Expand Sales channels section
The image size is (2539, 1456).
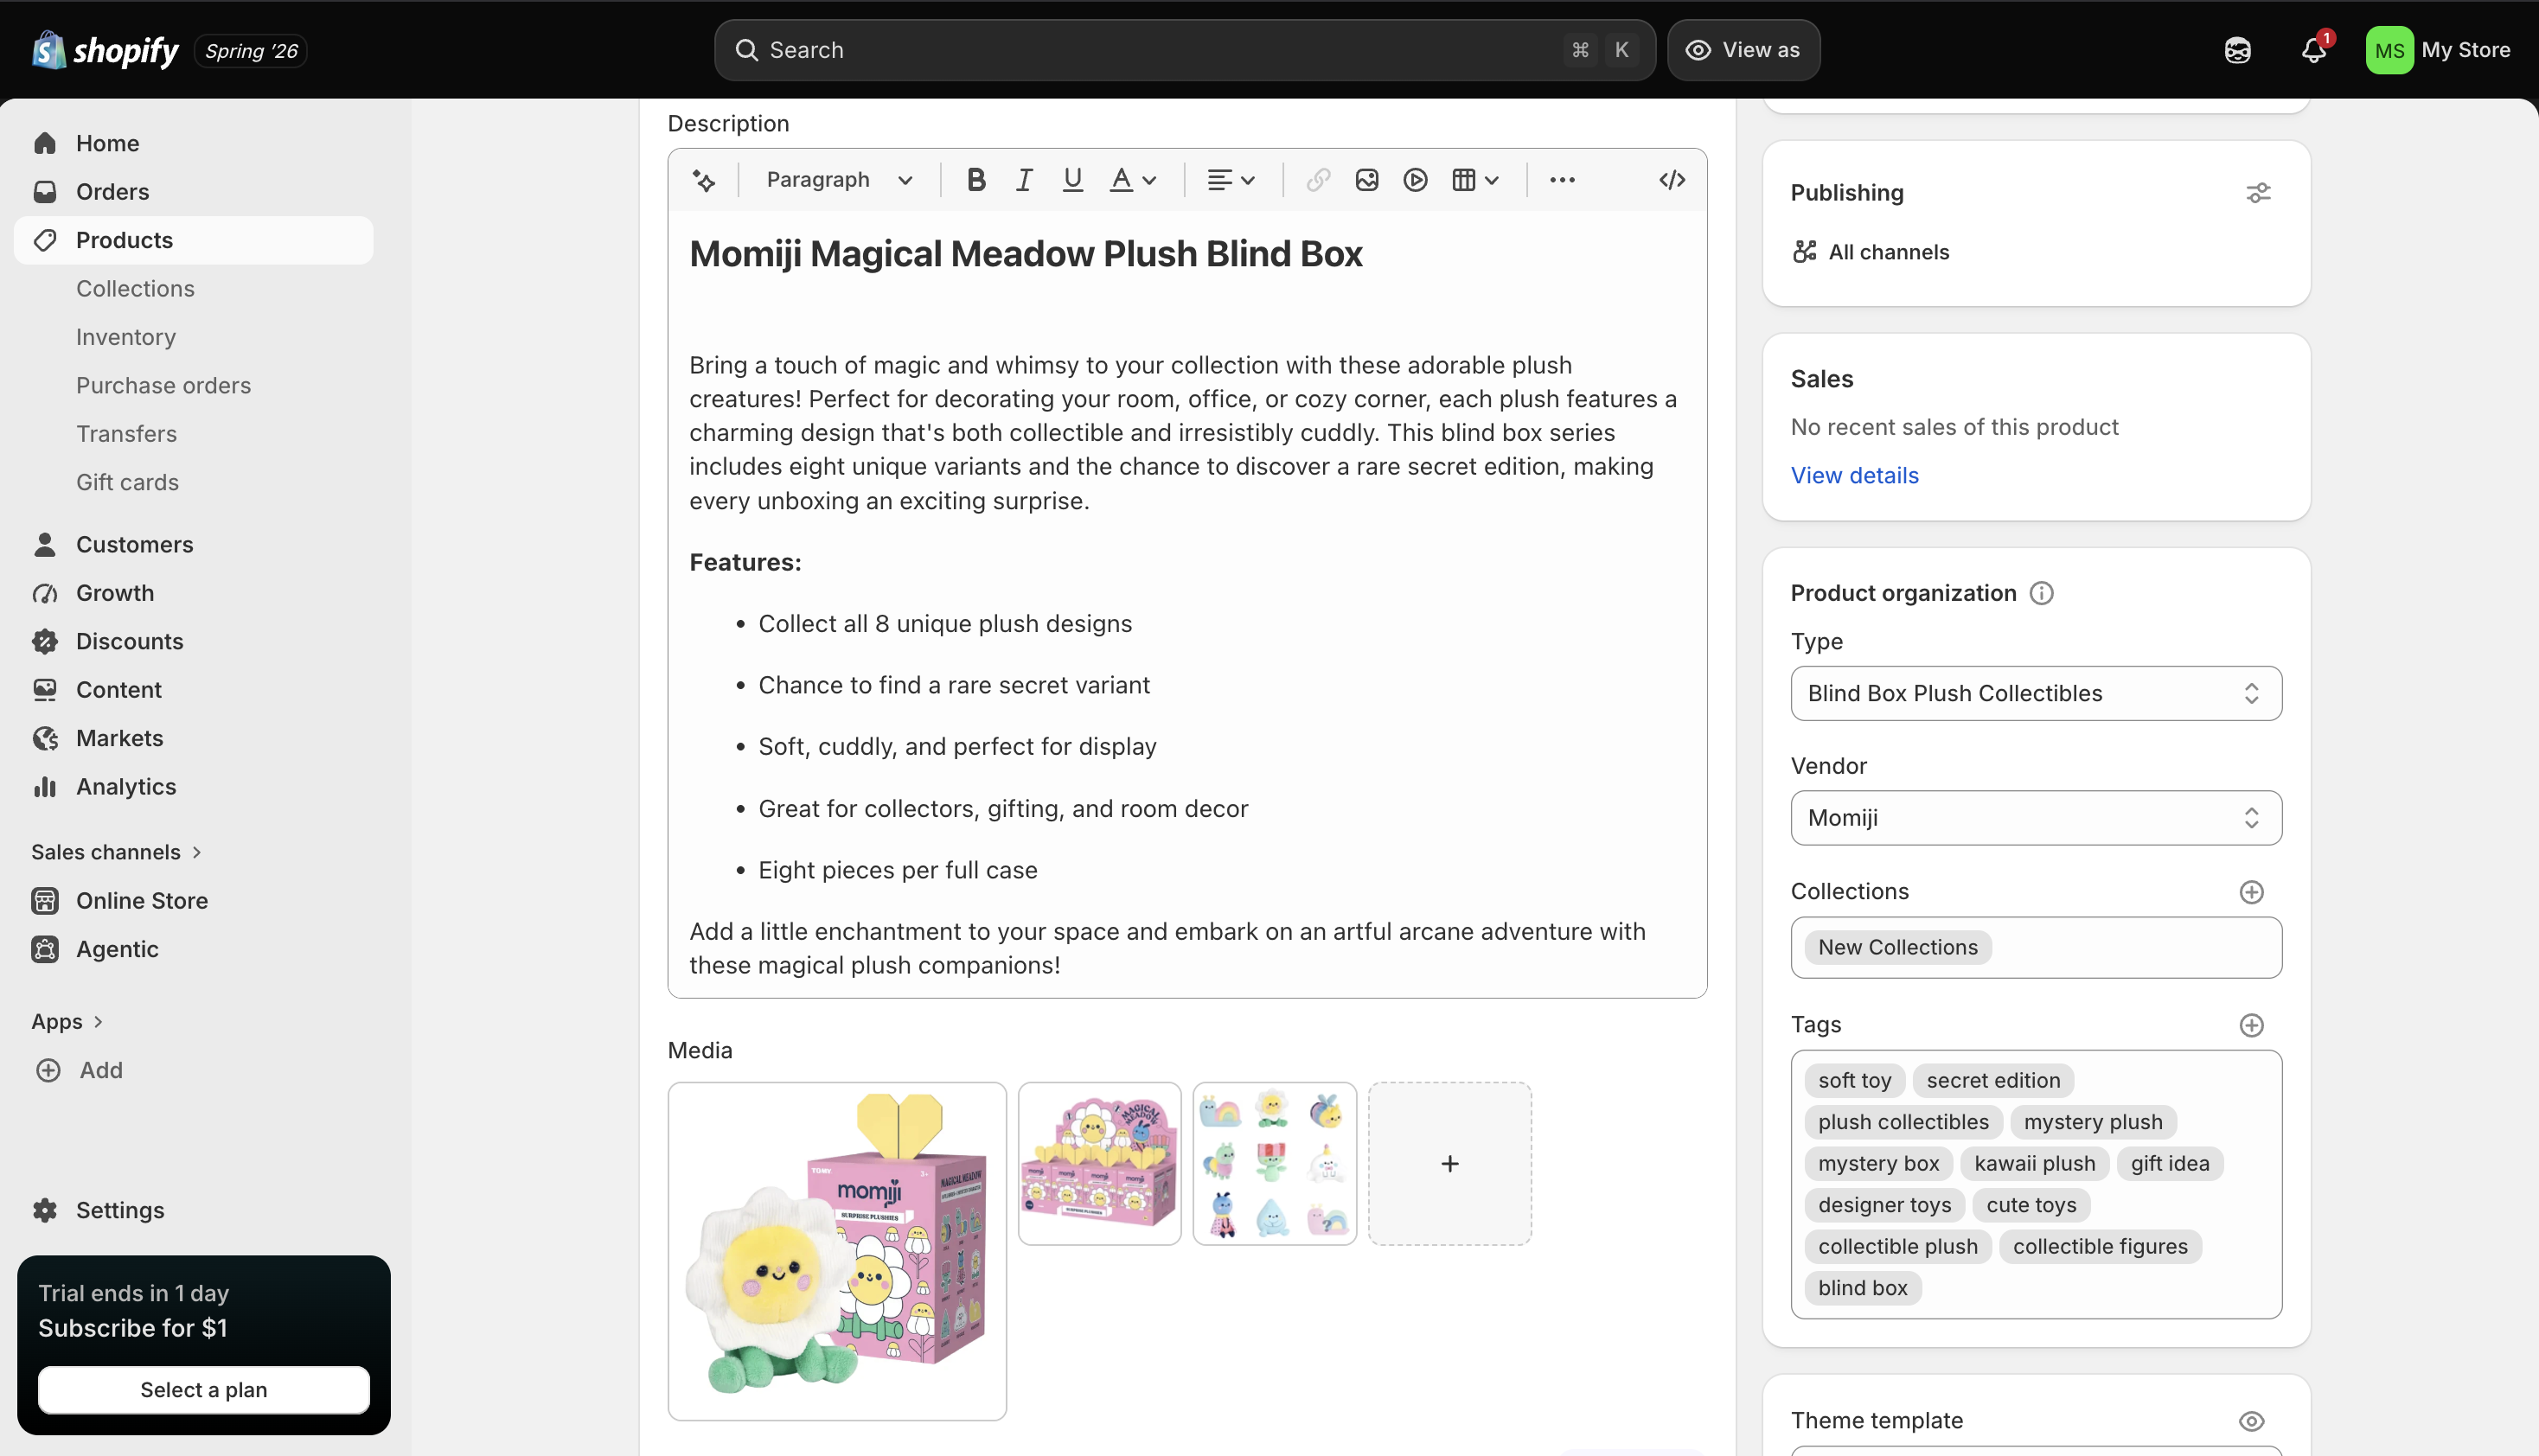coord(117,852)
